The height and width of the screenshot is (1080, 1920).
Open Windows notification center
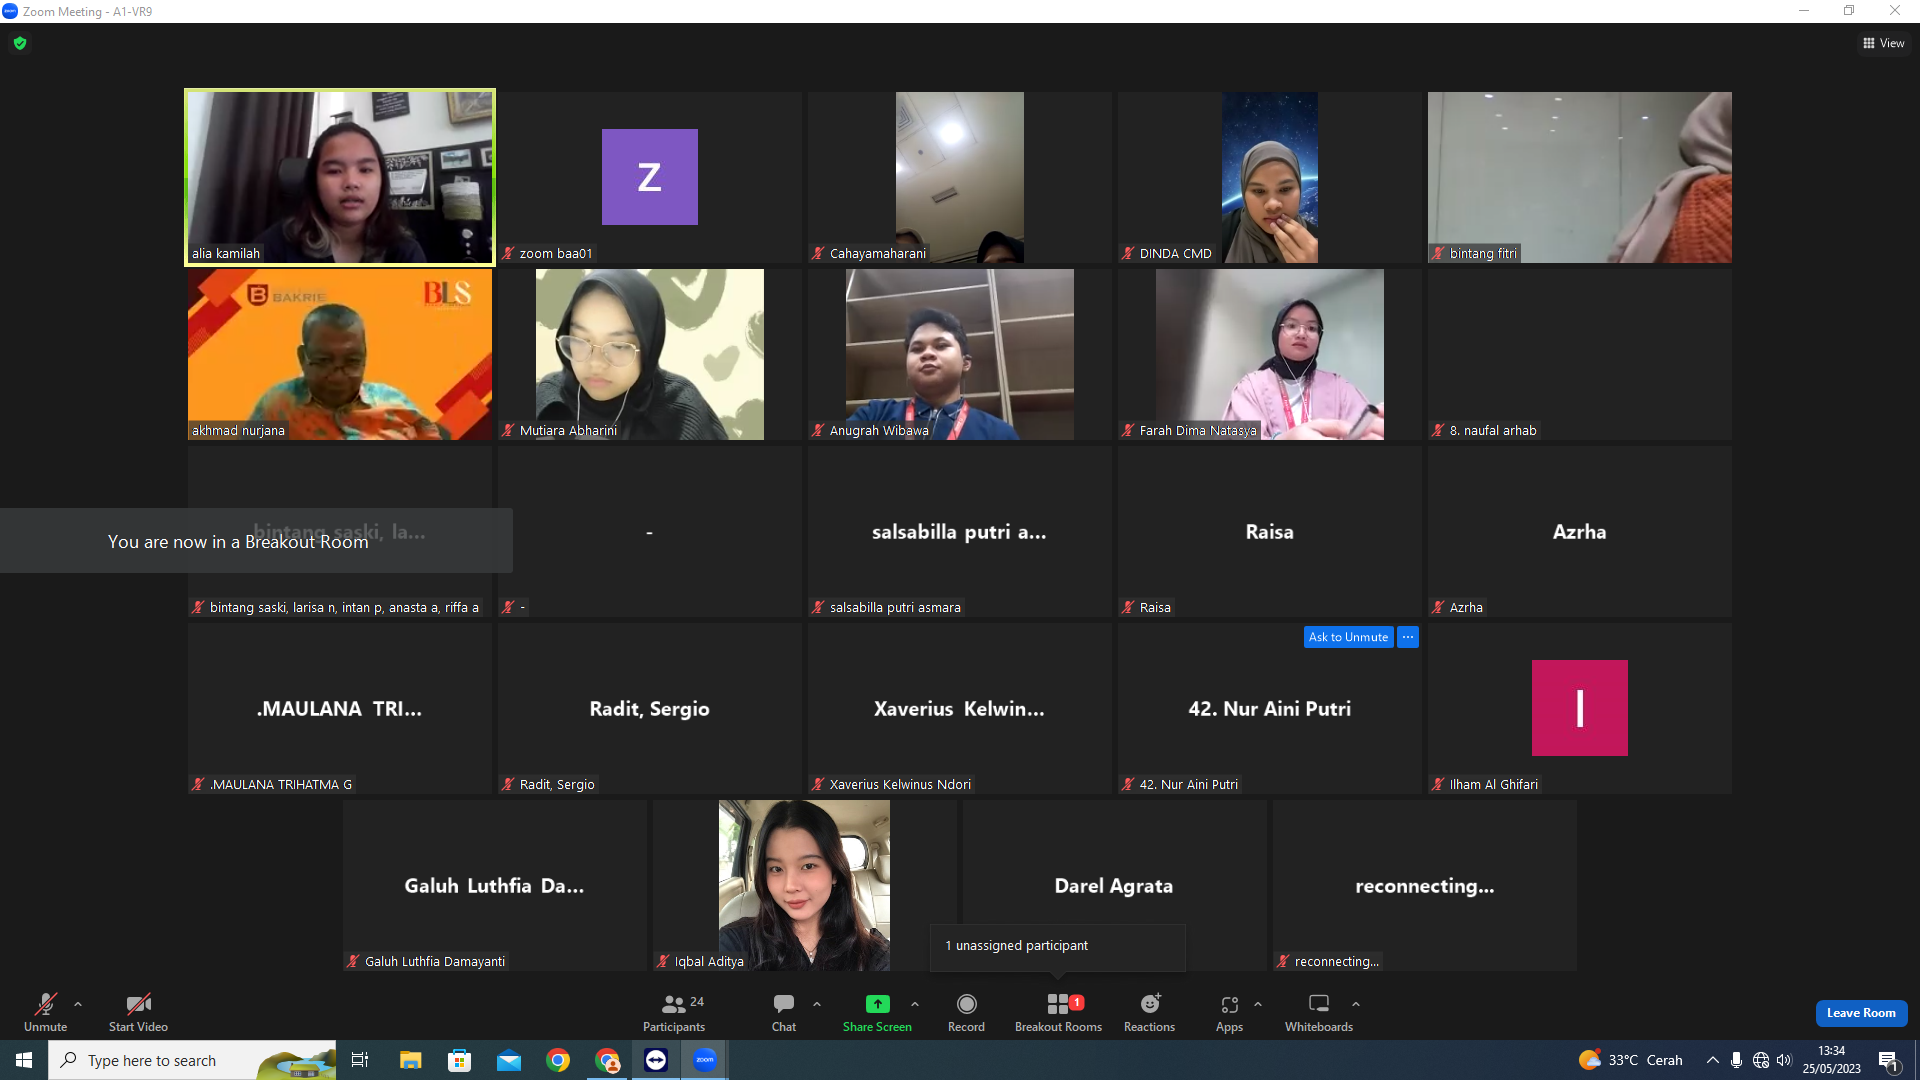1888,1060
